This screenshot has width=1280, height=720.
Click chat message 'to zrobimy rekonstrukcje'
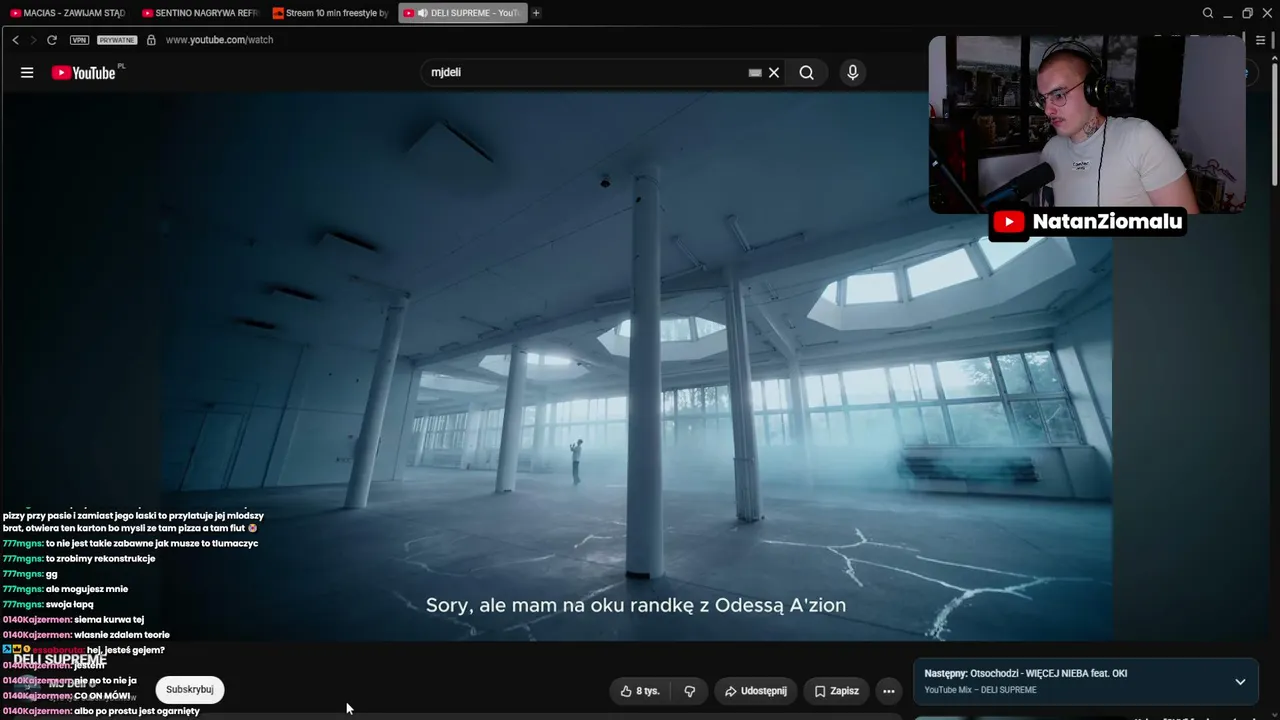point(100,559)
